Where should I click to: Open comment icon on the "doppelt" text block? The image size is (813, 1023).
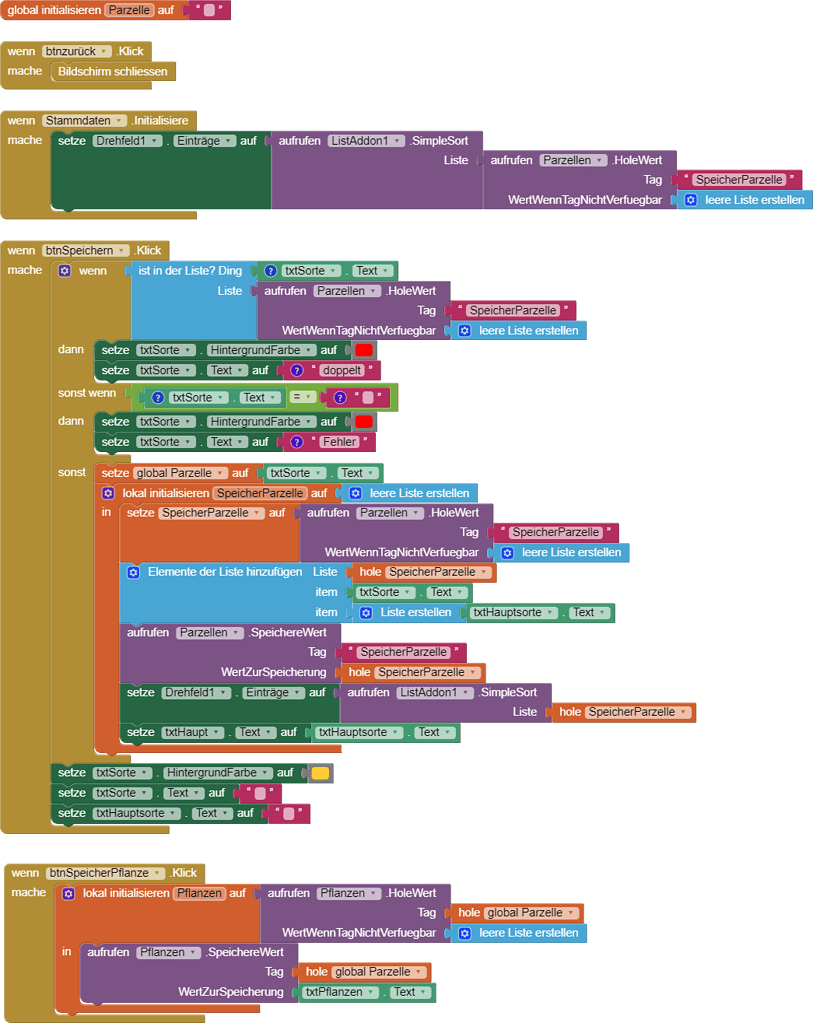(294, 370)
